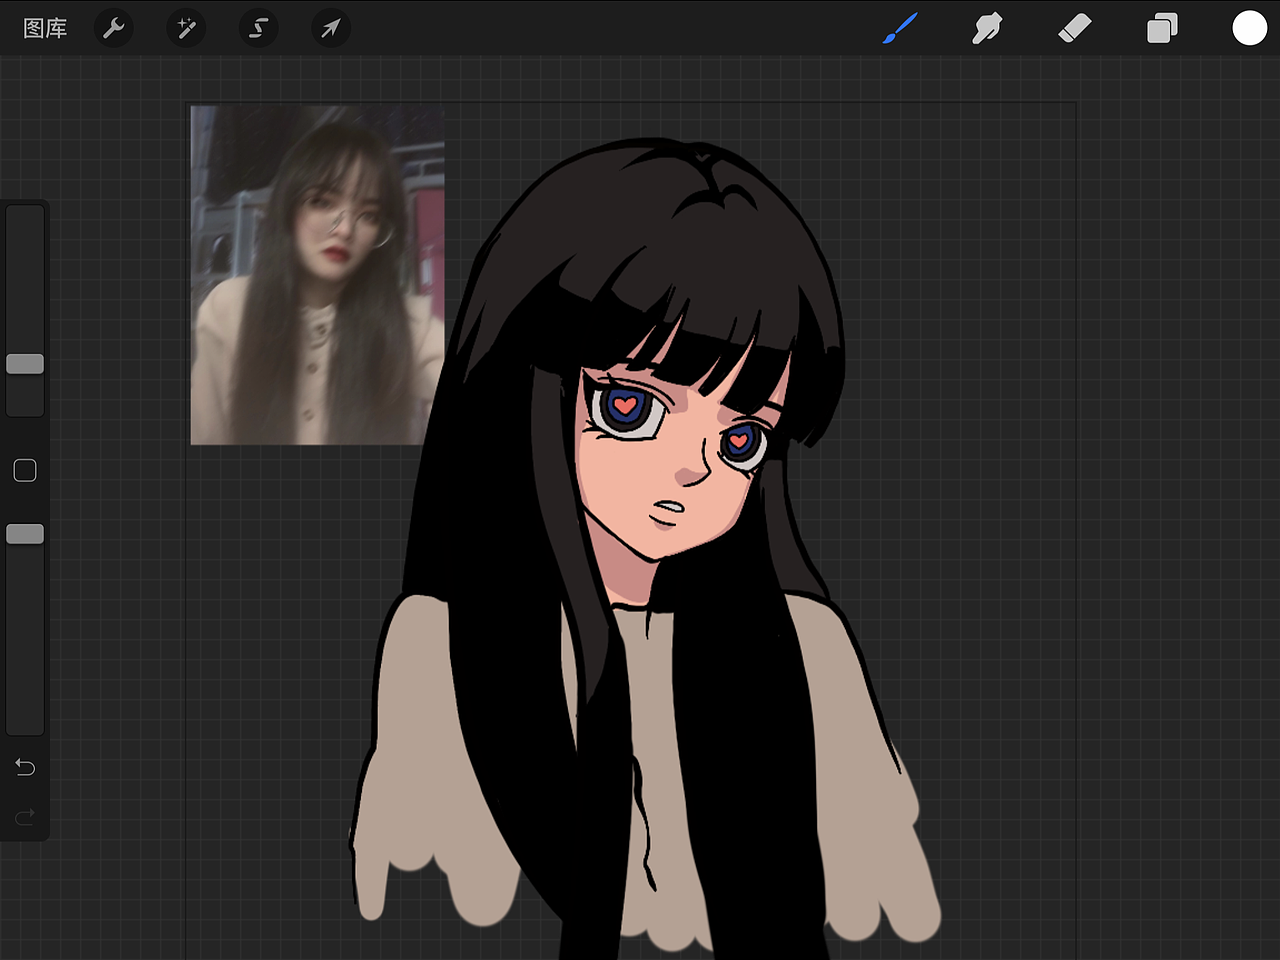Screen dimensions: 1280x960
Task: Click the brush opacity slider handle
Action: [x=25, y=534]
